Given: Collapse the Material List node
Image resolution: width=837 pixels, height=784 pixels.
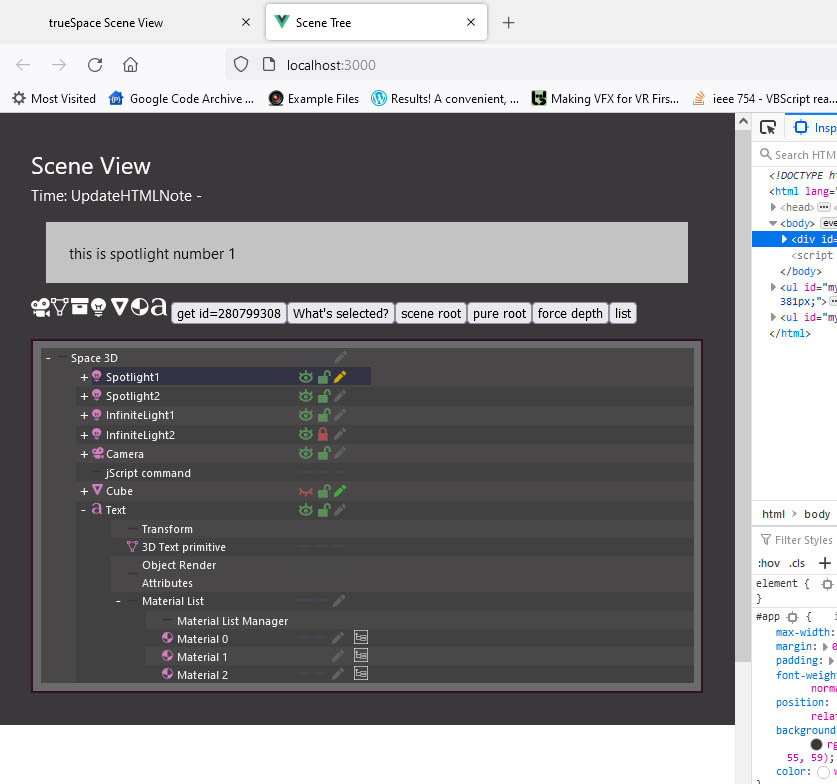Looking at the screenshot, I should tap(118, 601).
